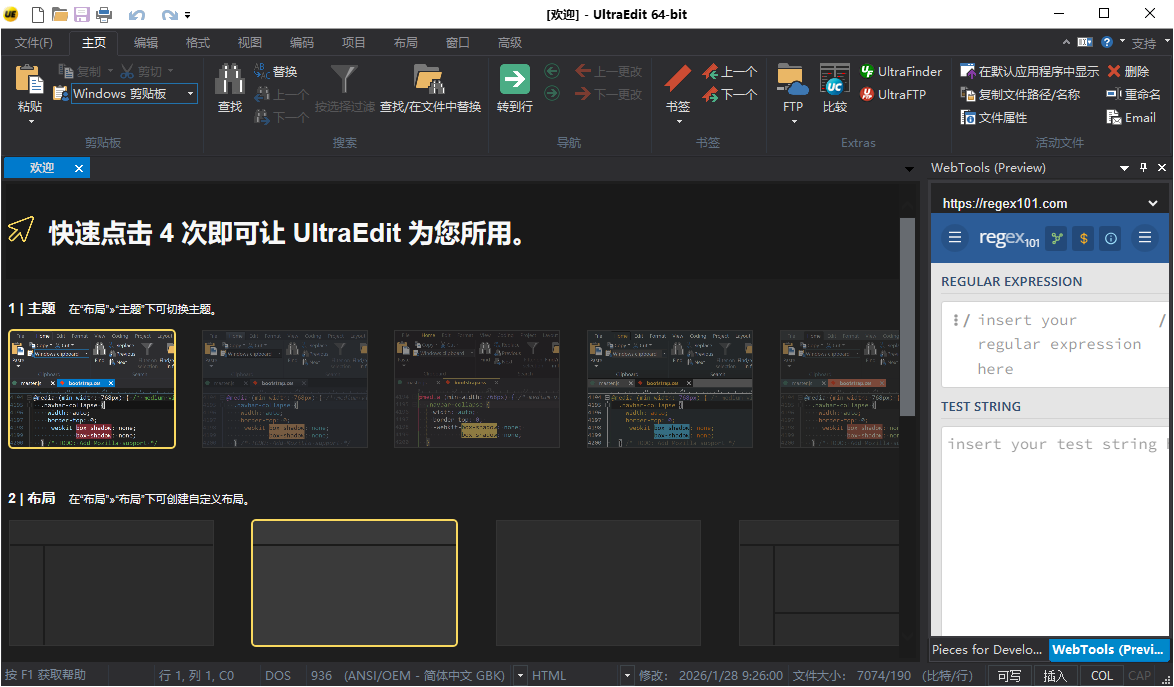Open the file type dropdown showing HTML
Image resolution: width=1174 pixels, height=687 pixels.
[x=627, y=674]
